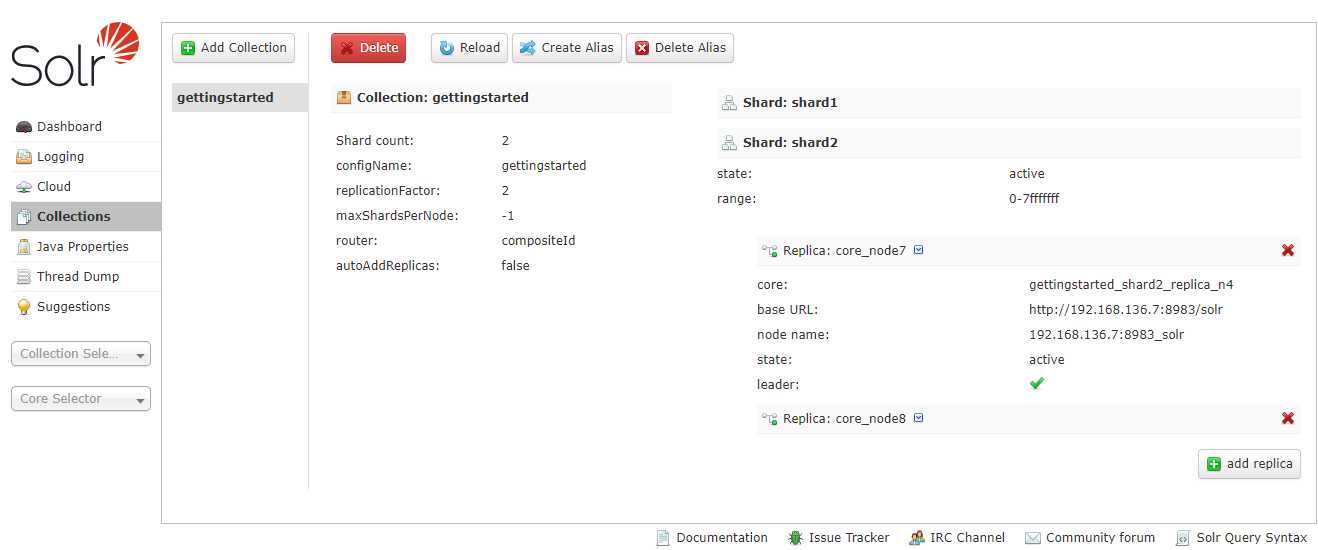
Task: Click the Java Properties jar icon
Action: tap(24, 247)
